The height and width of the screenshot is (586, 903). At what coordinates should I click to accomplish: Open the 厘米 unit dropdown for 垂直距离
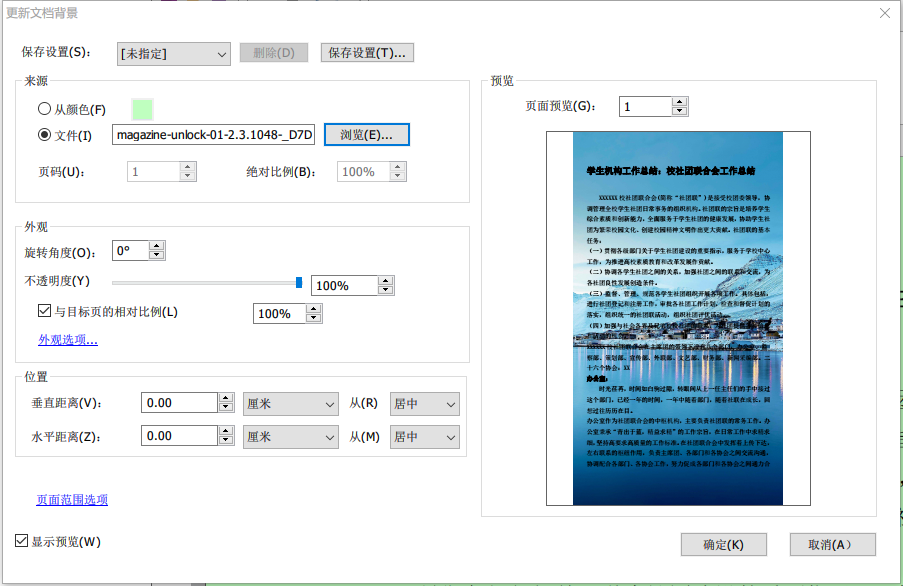click(290, 403)
